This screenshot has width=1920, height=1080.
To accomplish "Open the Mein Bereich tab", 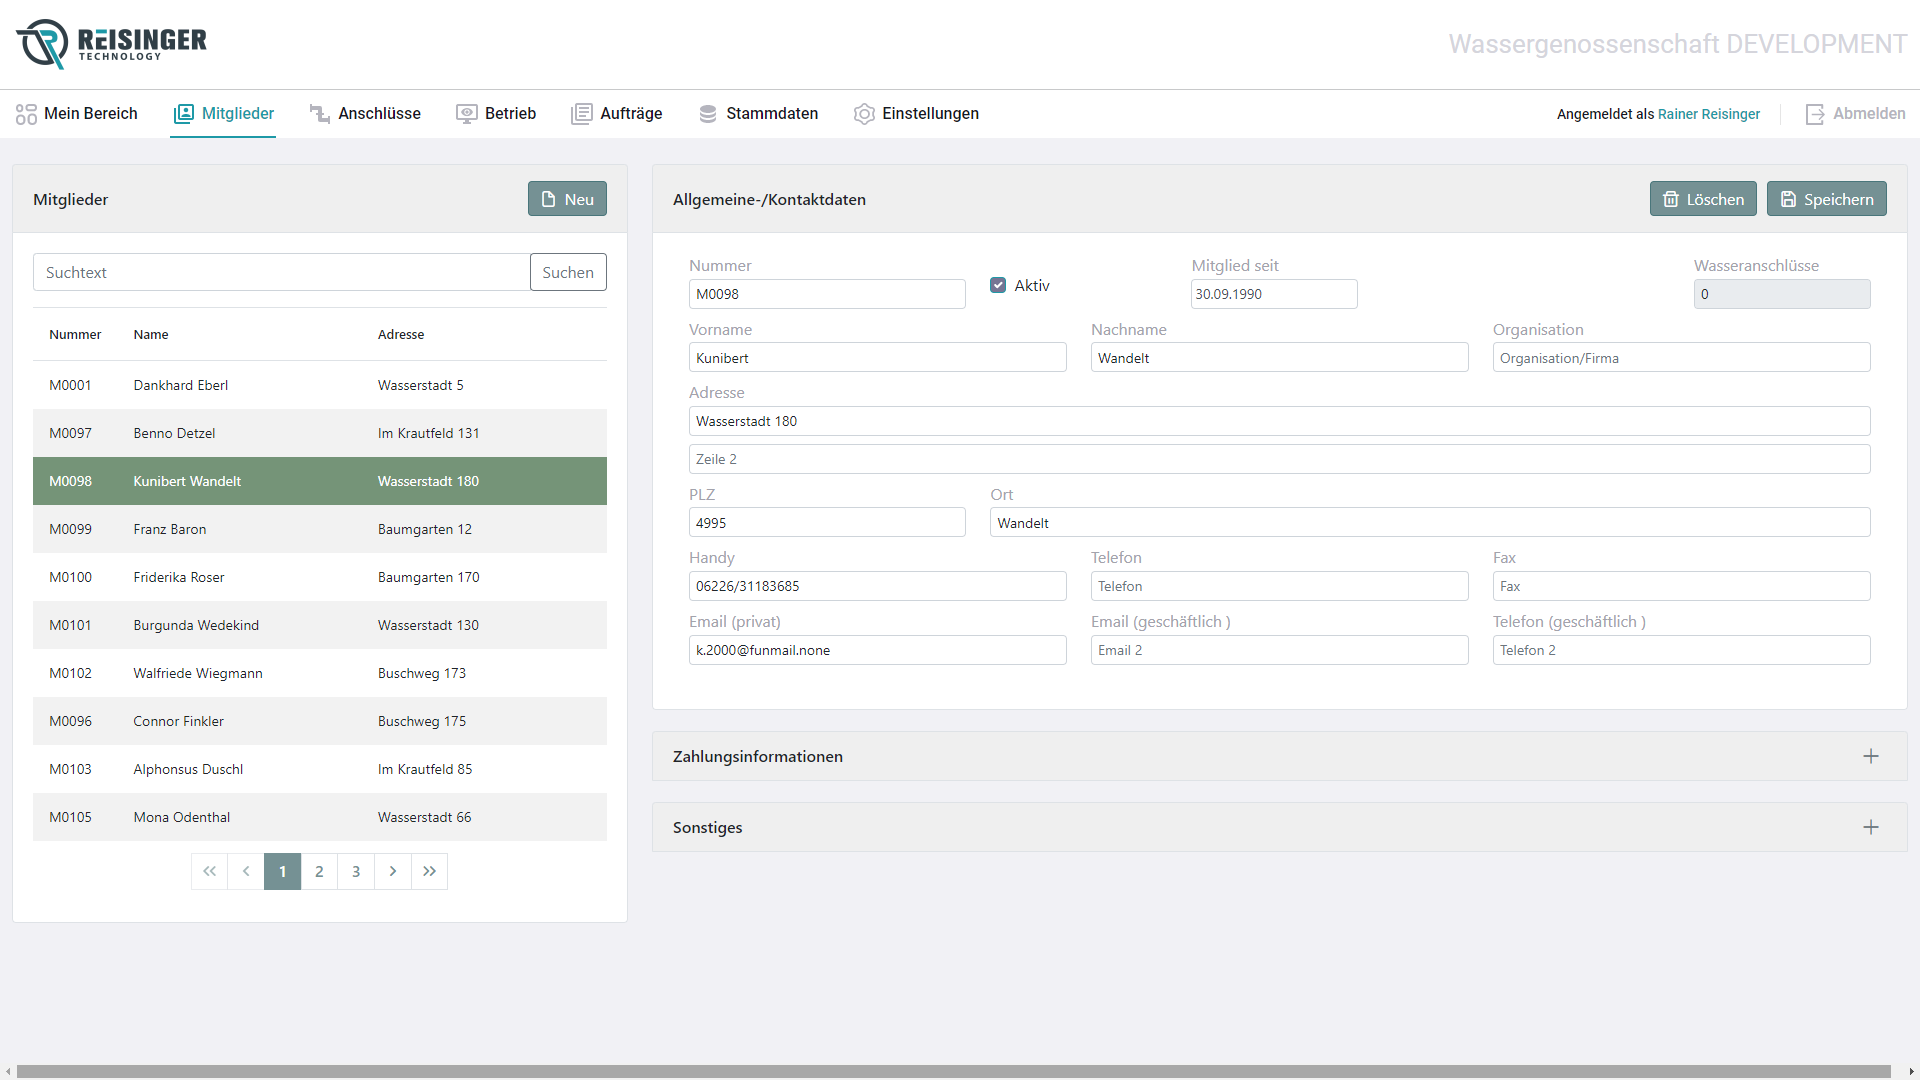I will click(x=77, y=114).
